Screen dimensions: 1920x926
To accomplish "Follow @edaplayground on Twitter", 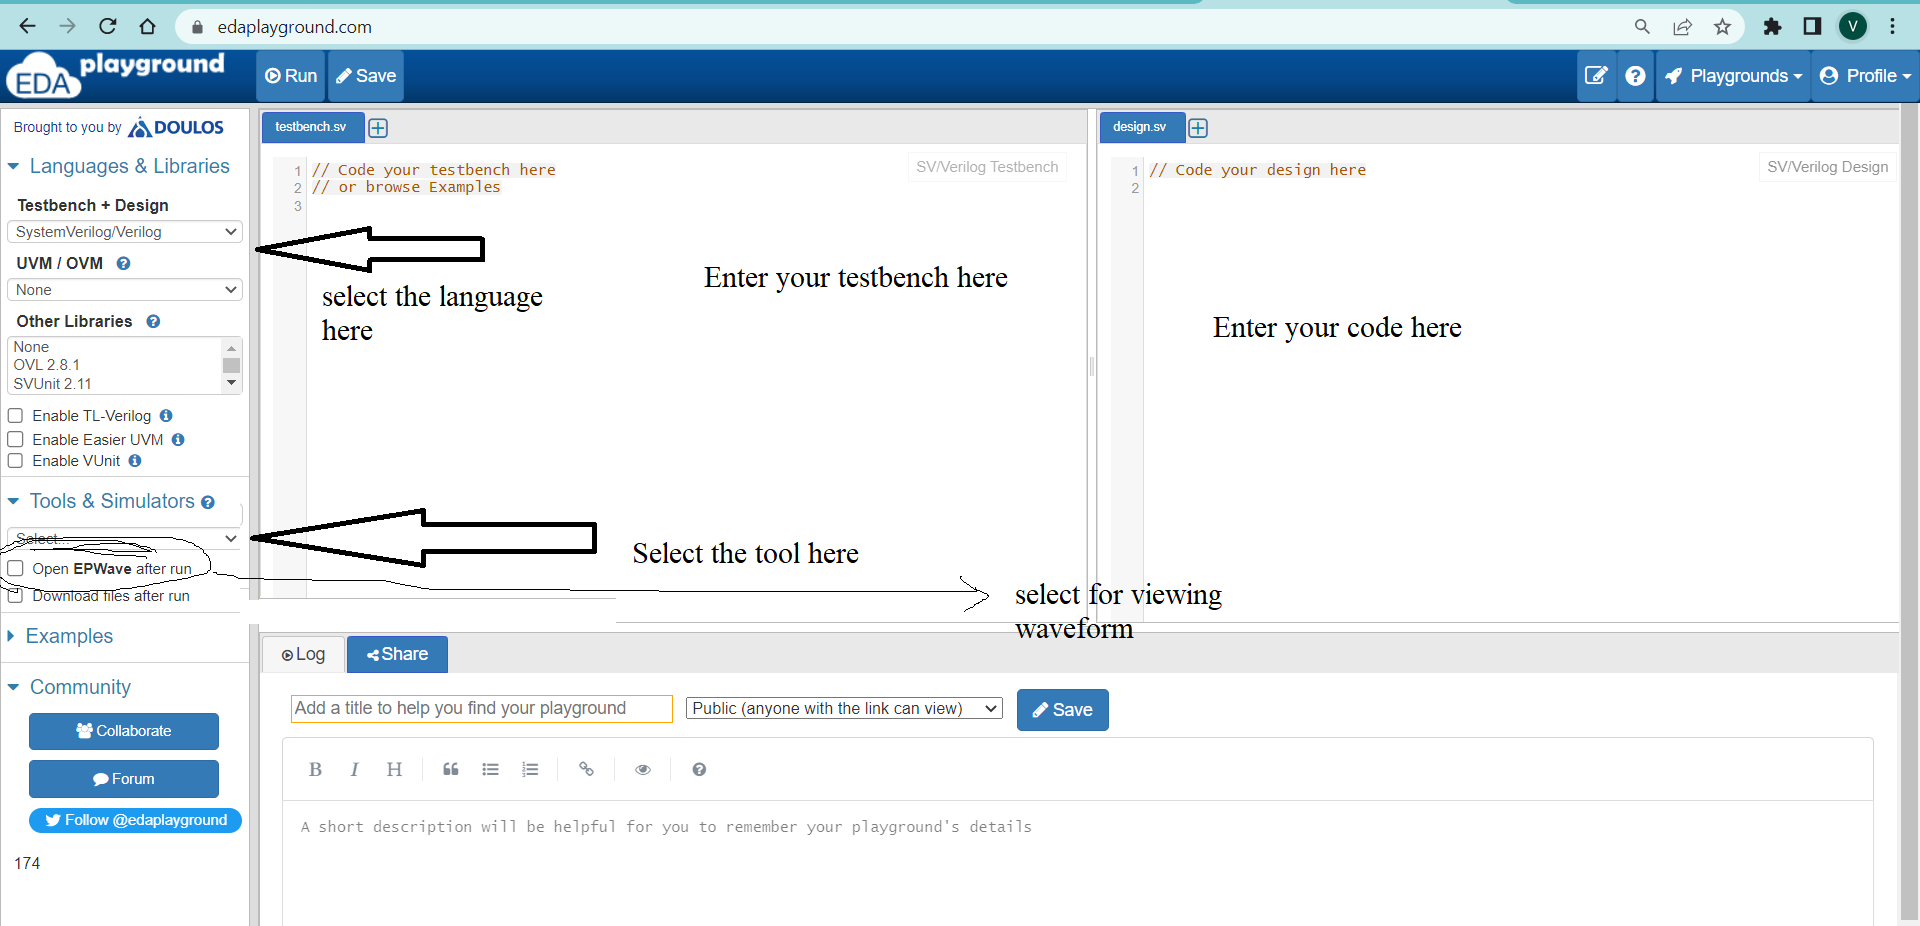I will point(134,820).
